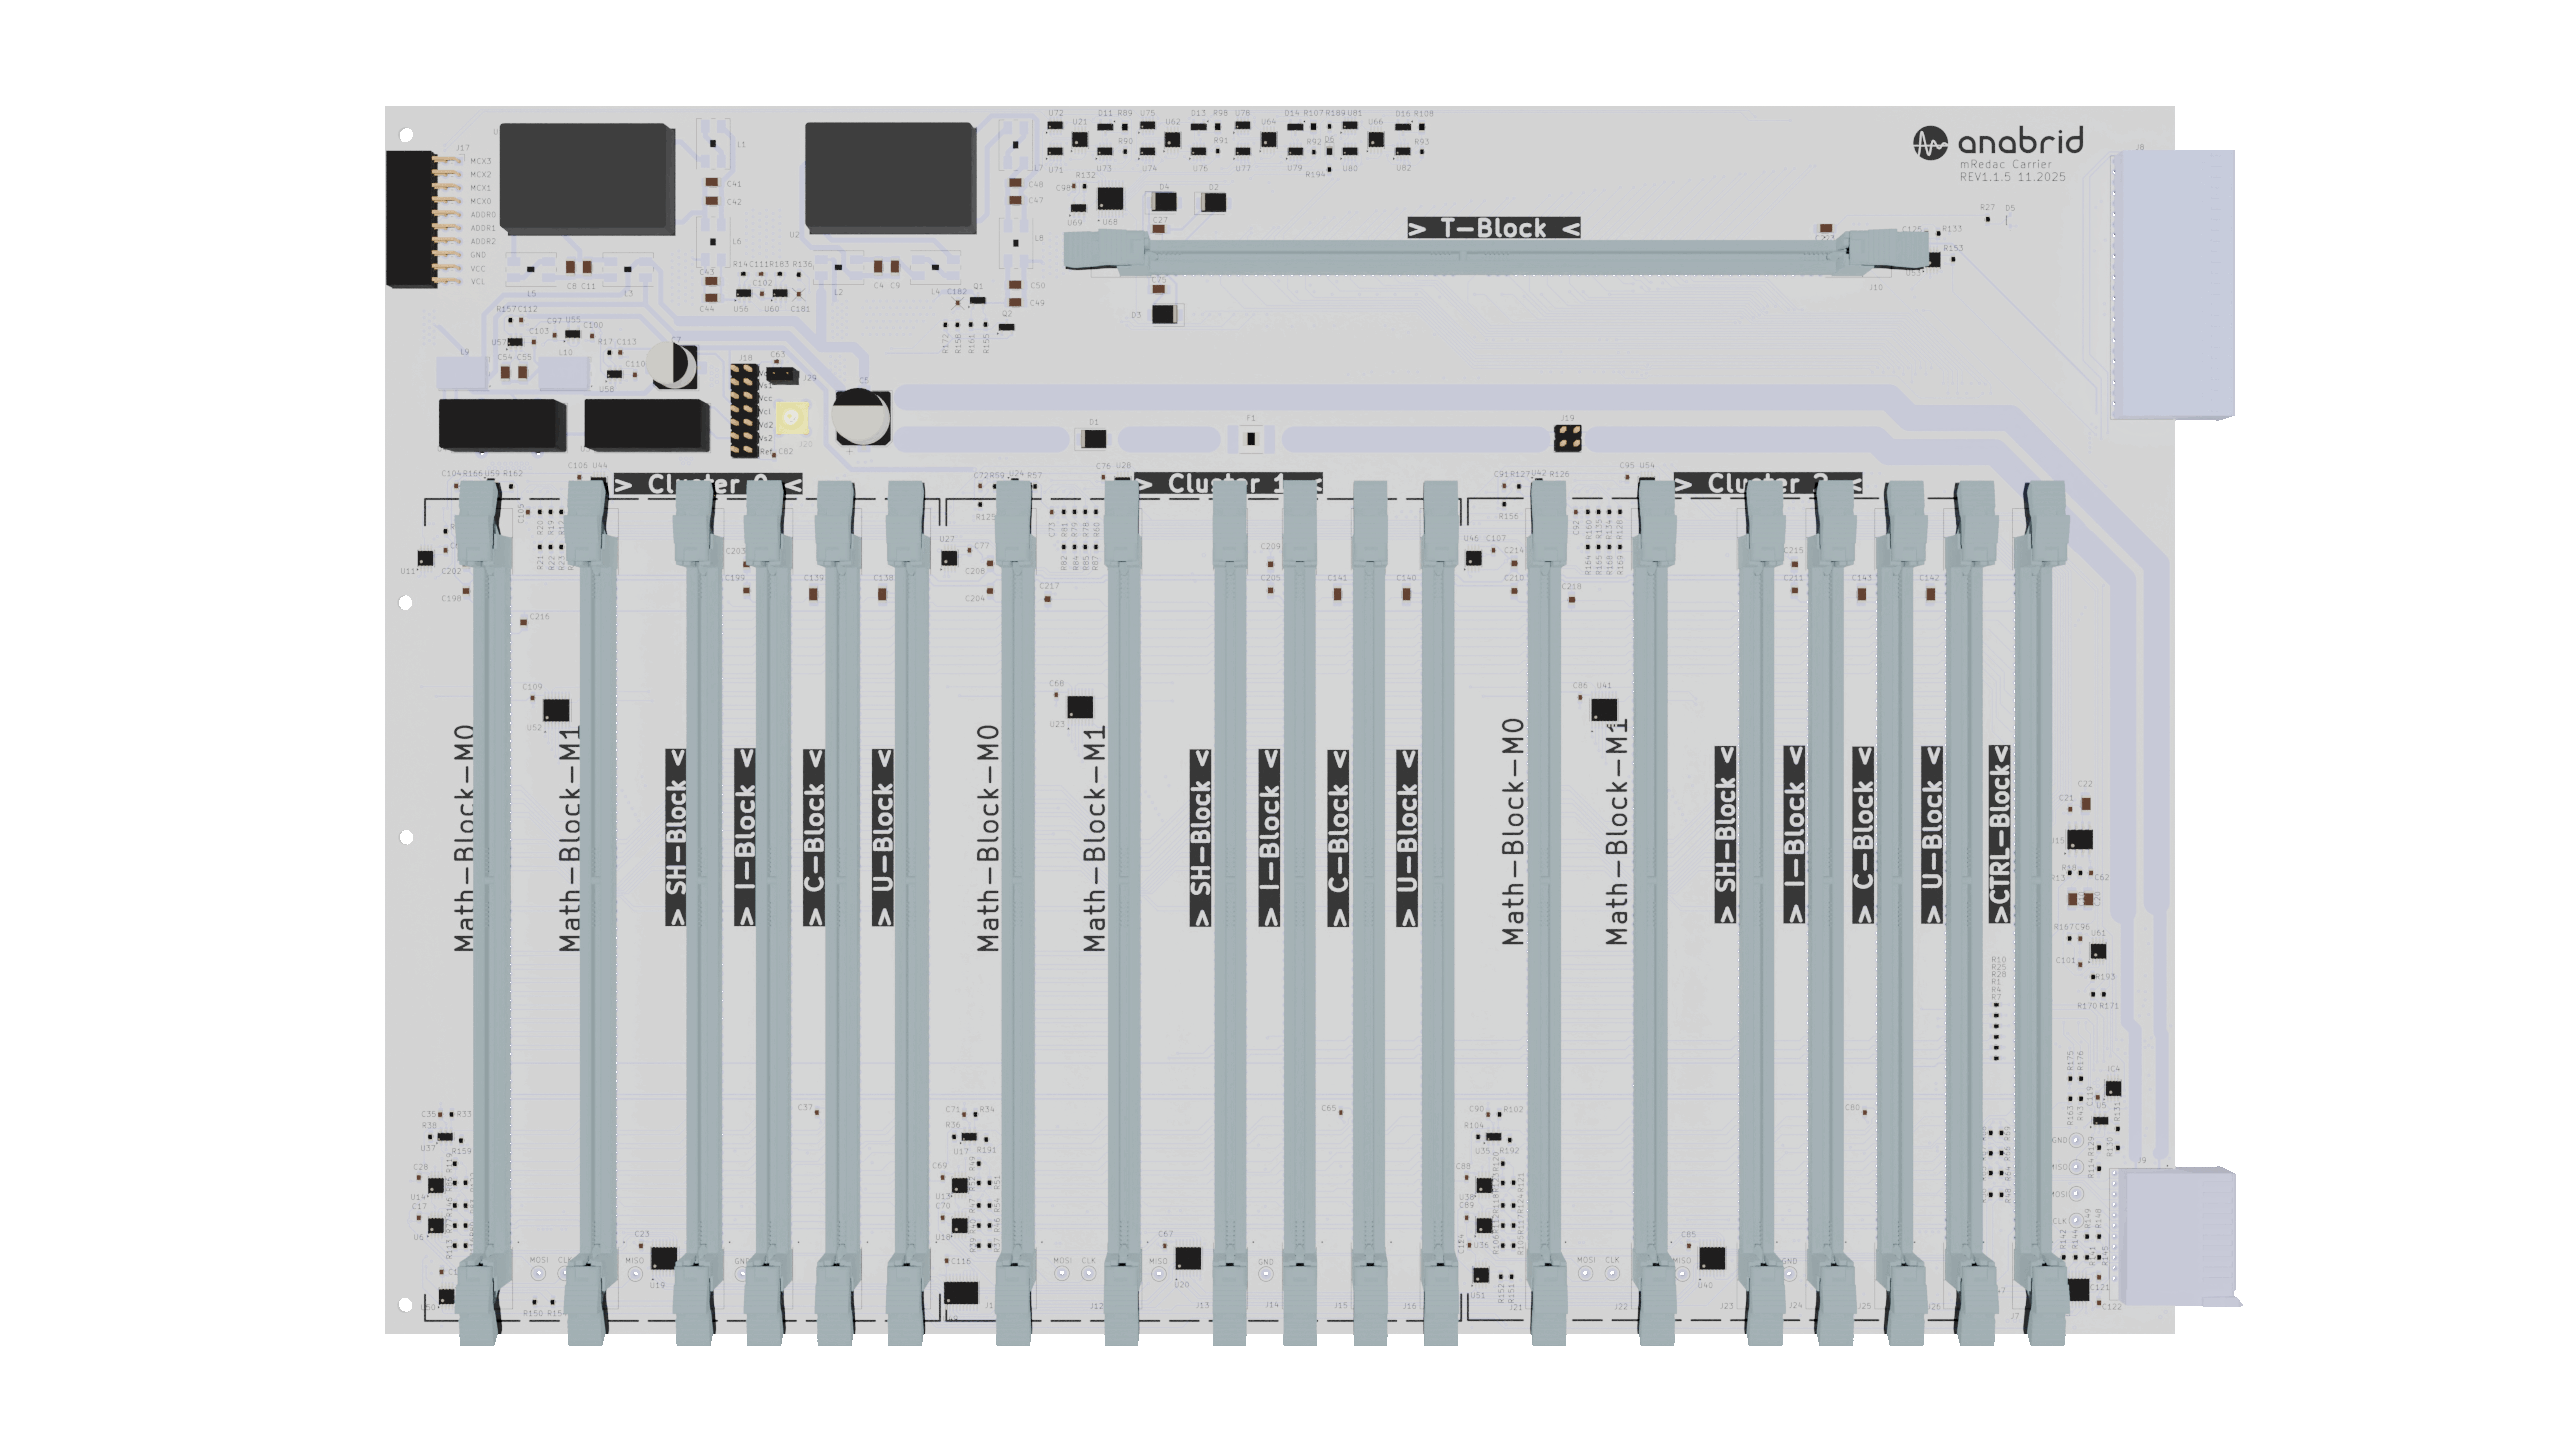Select the IC4 chip
Image resolution: width=2560 pixels, height=1440 pixels.
(x=2113, y=1088)
